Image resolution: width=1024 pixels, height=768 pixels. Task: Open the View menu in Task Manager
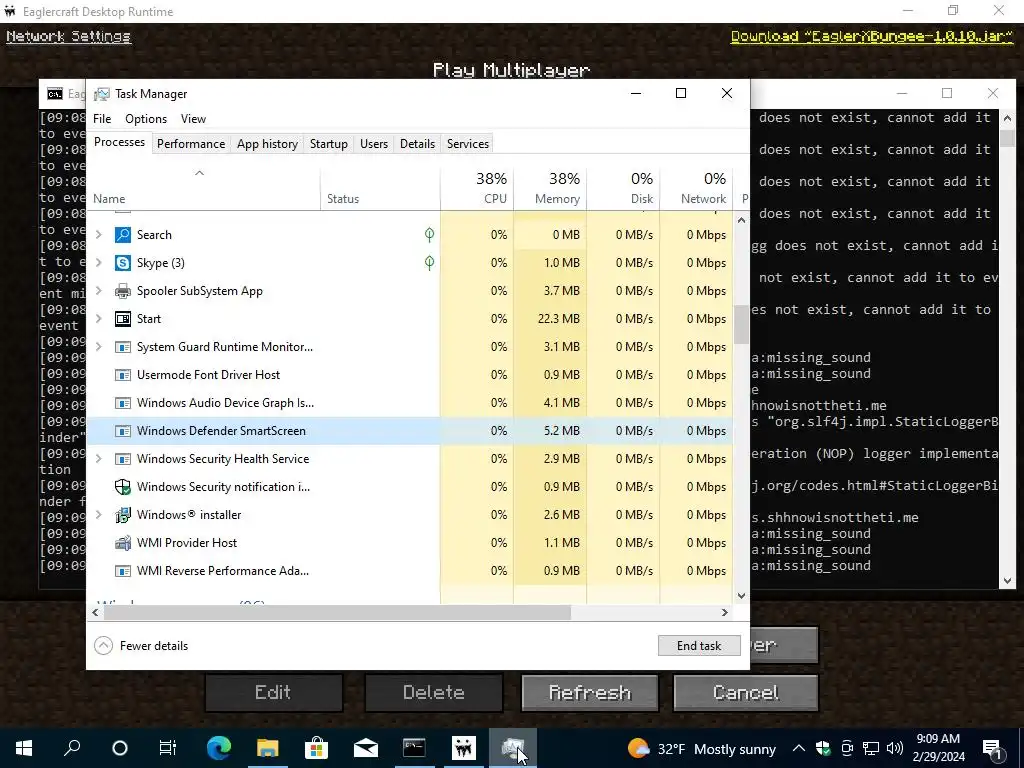193,119
